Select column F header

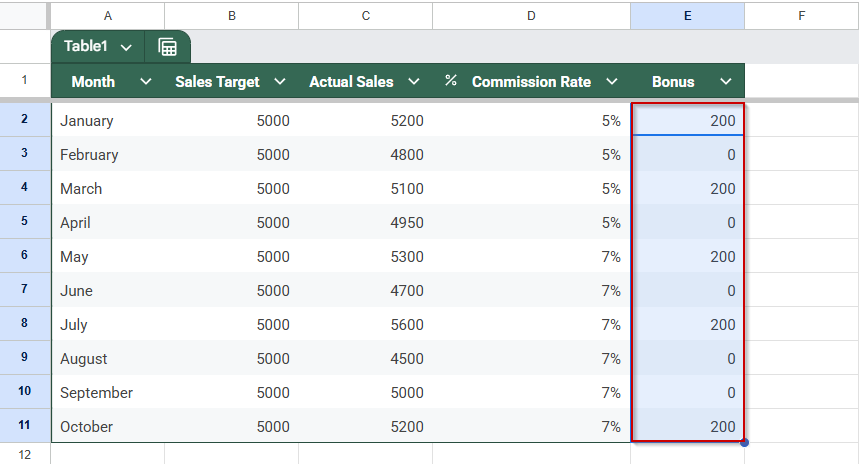(x=801, y=16)
